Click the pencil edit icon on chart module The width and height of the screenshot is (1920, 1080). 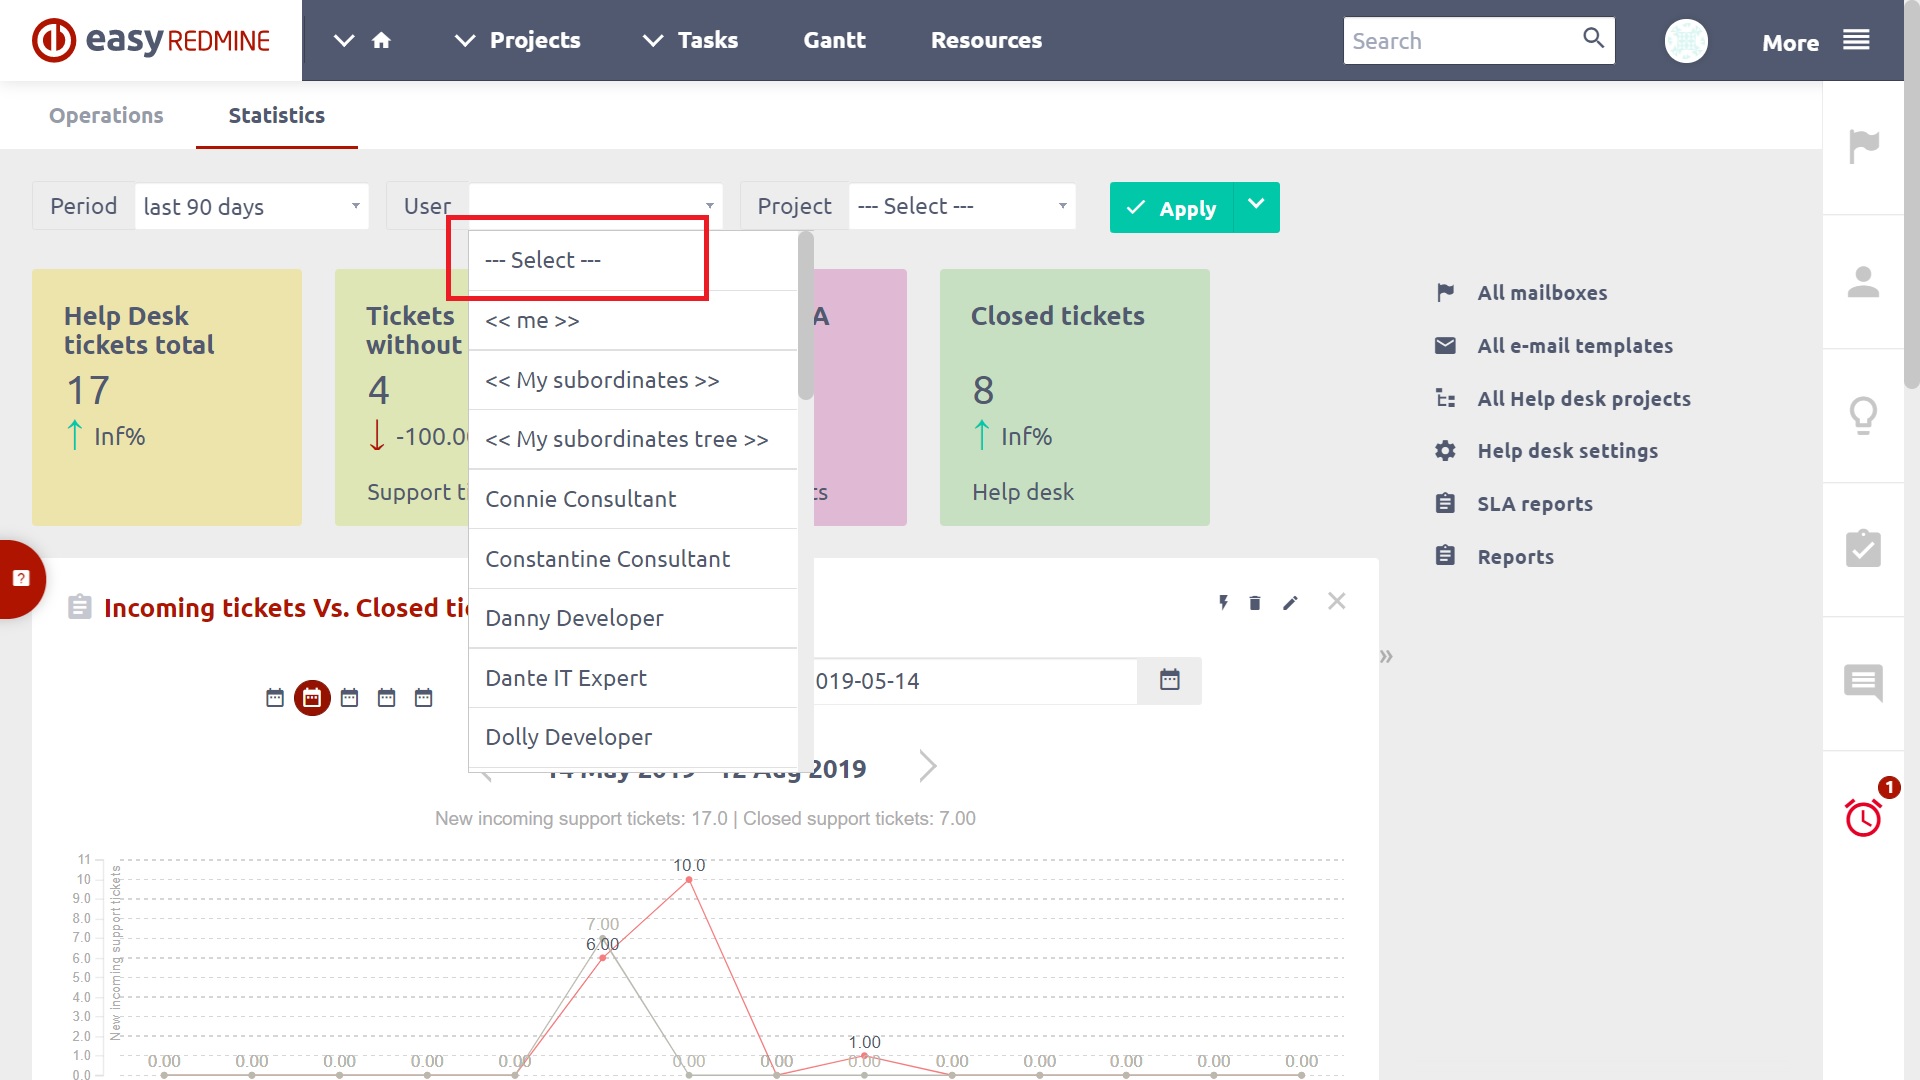1290,603
